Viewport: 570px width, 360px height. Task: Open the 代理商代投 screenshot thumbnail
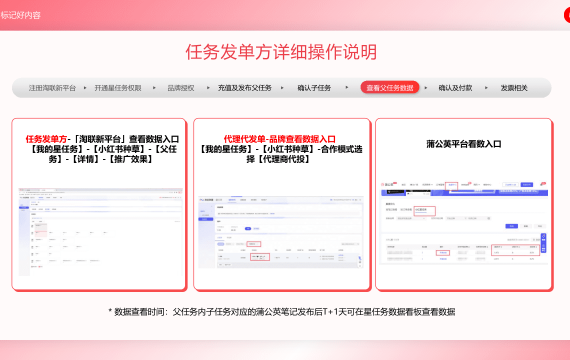pyautogui.click(x=281, y=232)
